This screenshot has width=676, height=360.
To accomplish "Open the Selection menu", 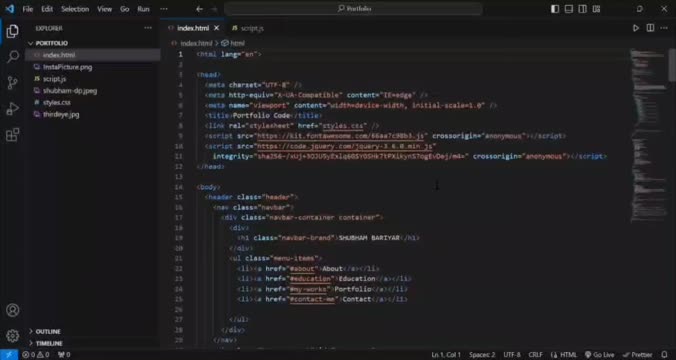I will click(75, 9).
